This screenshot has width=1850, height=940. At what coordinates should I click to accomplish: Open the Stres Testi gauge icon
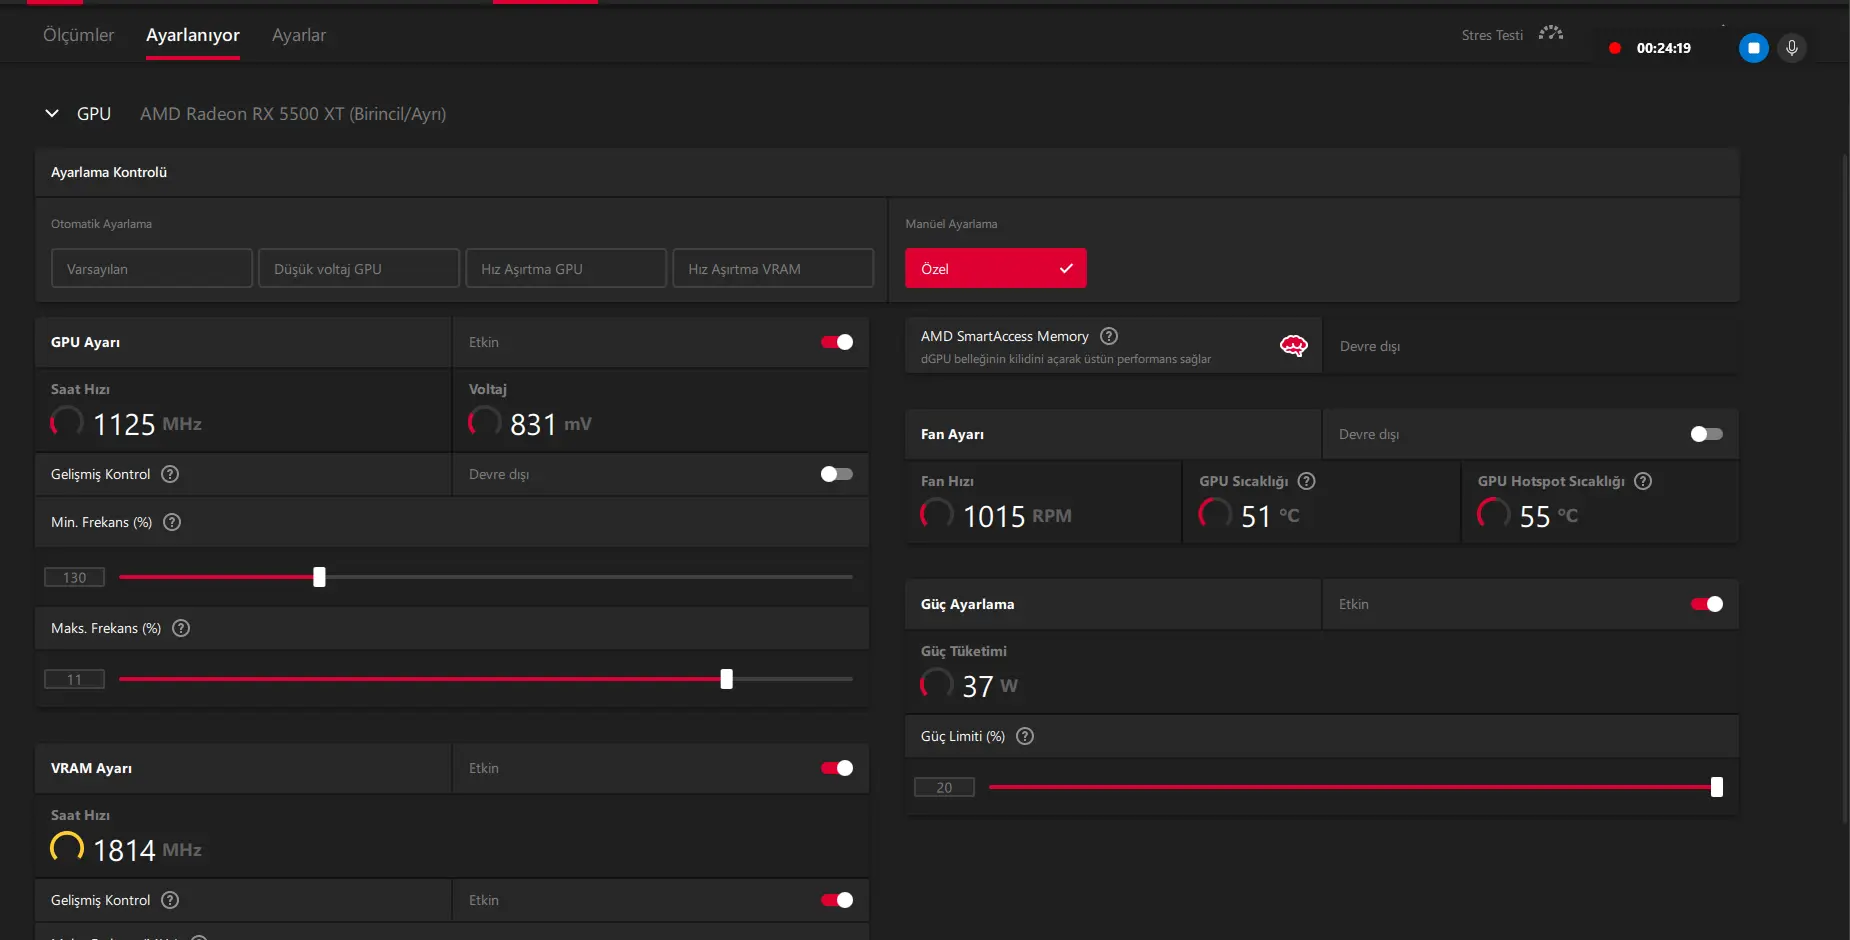[x=1550, y=34]
